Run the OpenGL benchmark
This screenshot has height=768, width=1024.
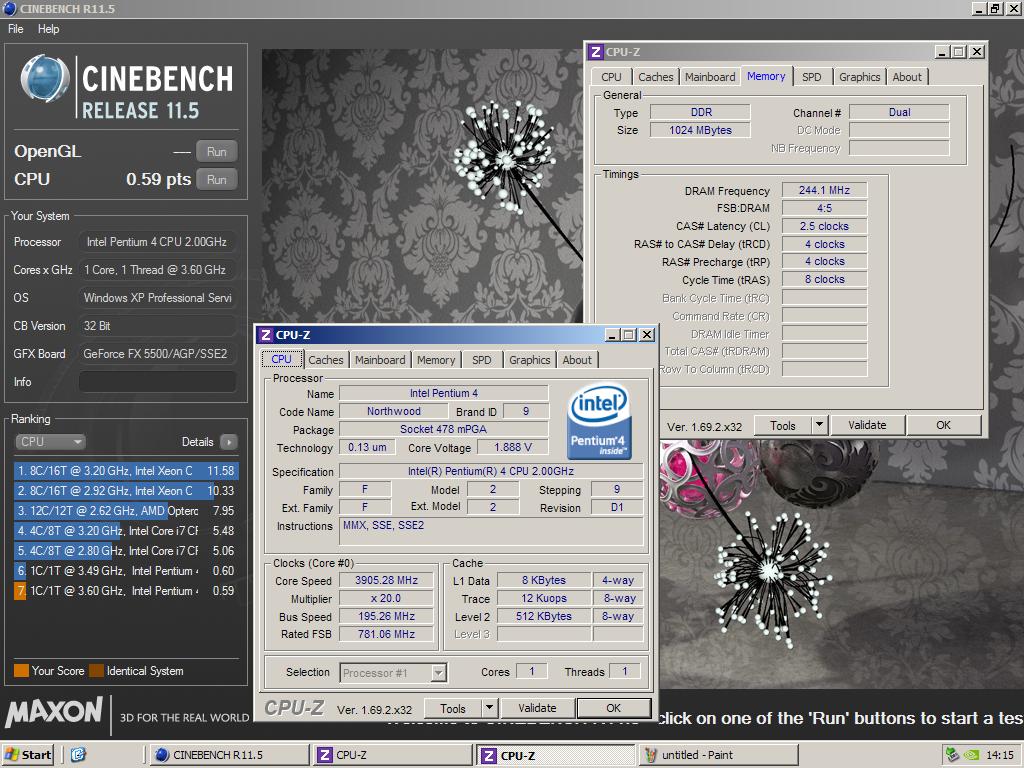[217, 152]
